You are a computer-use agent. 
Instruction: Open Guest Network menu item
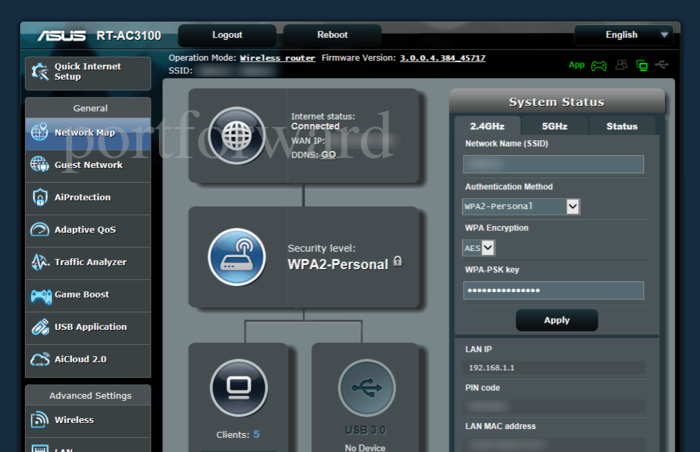coord(88,165)
